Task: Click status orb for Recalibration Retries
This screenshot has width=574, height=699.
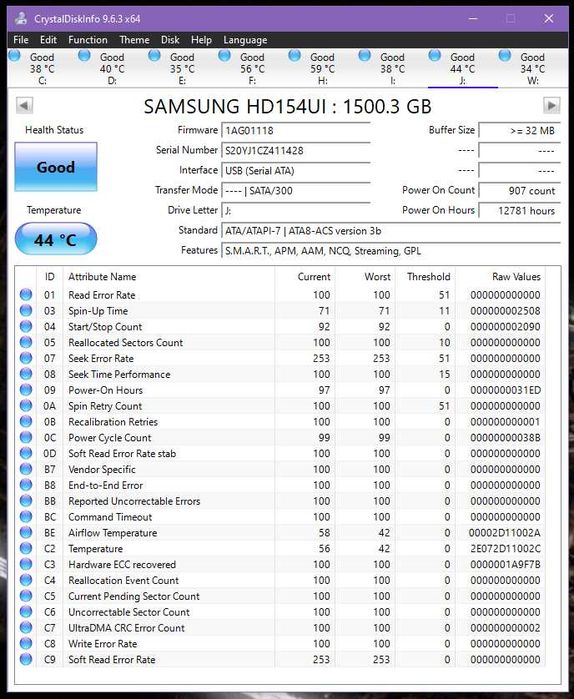Action: point(26,421)
